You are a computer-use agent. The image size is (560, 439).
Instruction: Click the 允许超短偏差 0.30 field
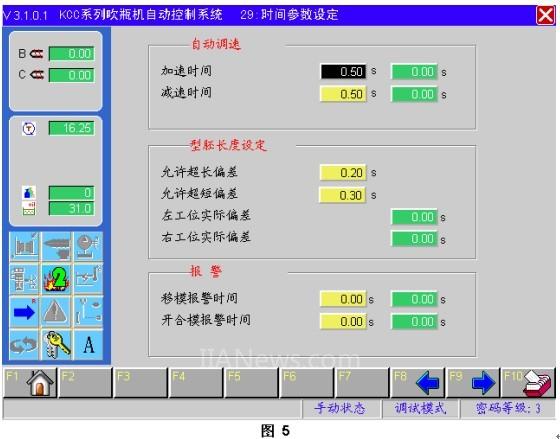tap(343, 195)
